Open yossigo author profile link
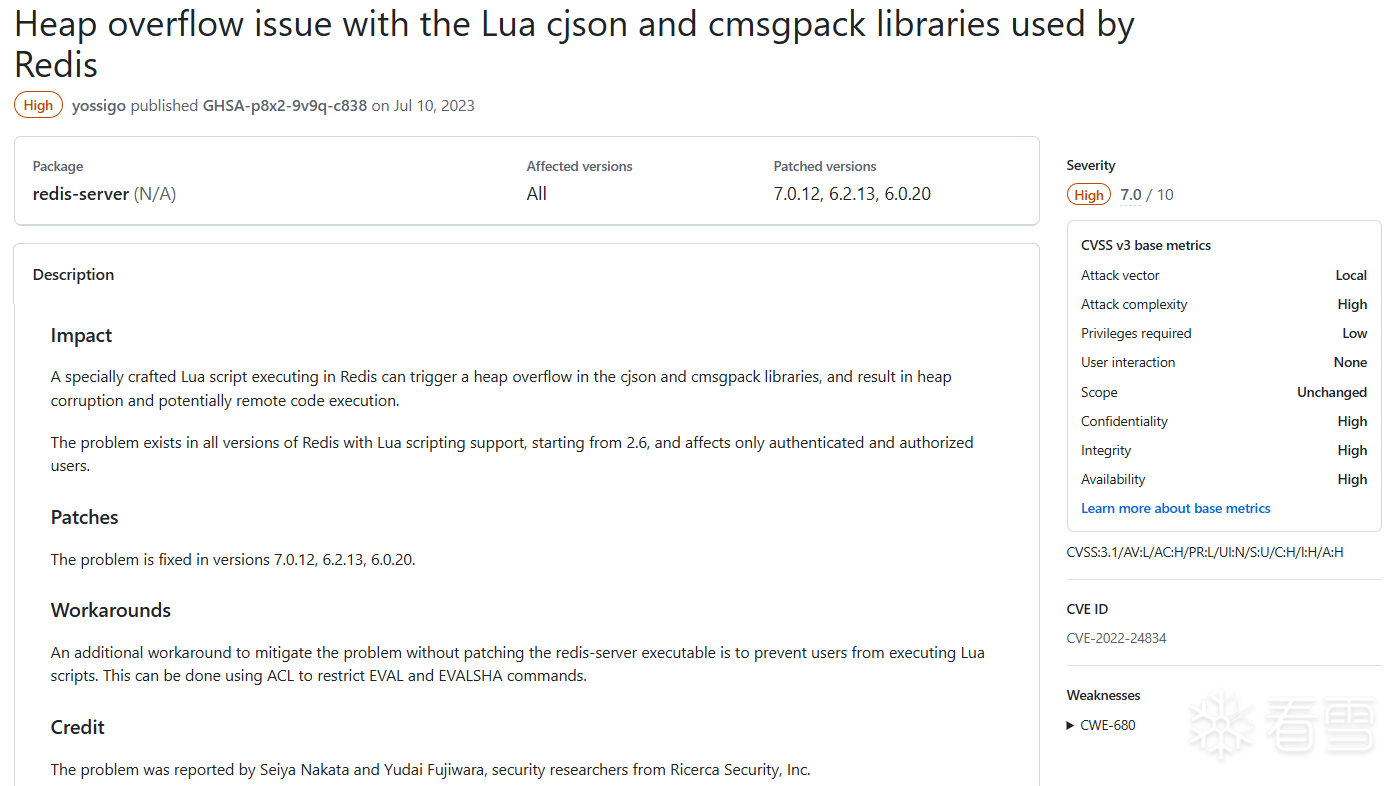The image size is (1398, 786). (99, 105)
